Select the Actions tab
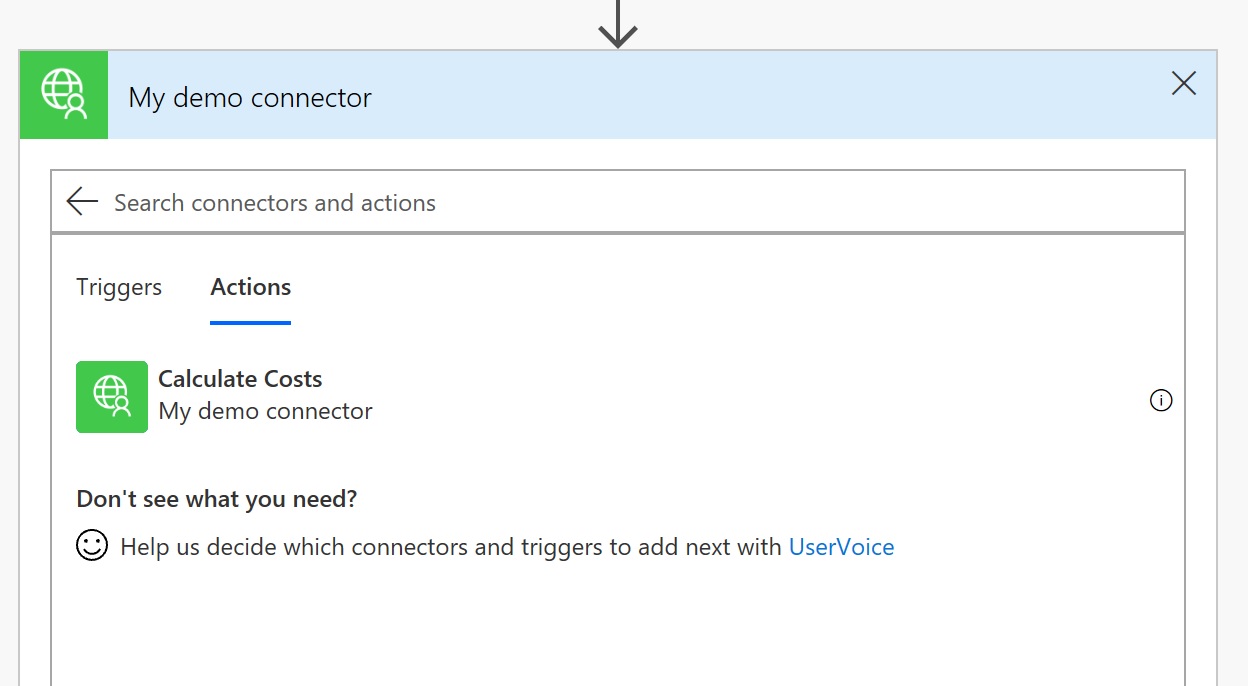This screenshot has height=686, width=1248. (251, 288)
